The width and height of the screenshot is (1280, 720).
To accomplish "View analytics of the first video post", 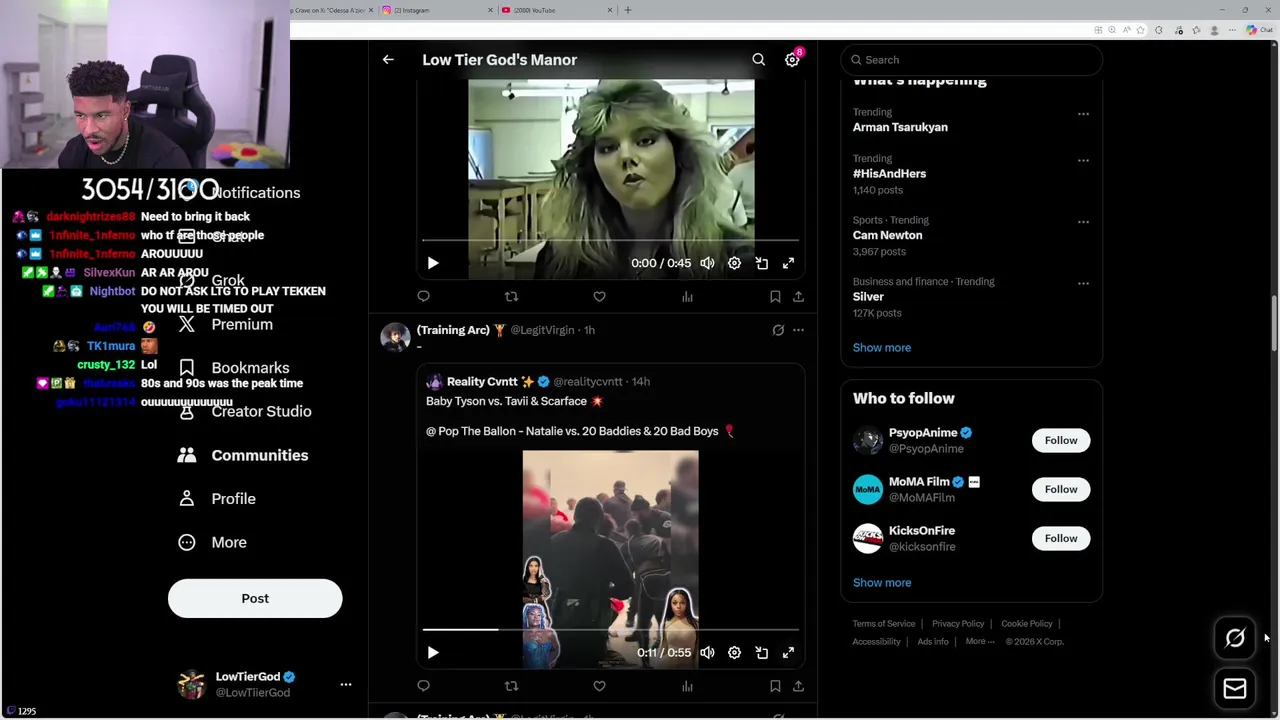I will 687,296.
